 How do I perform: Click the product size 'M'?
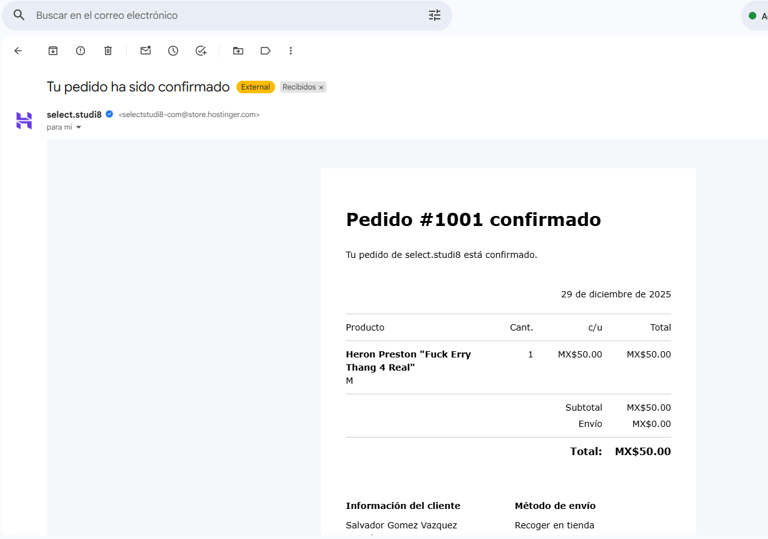[349, 381]
